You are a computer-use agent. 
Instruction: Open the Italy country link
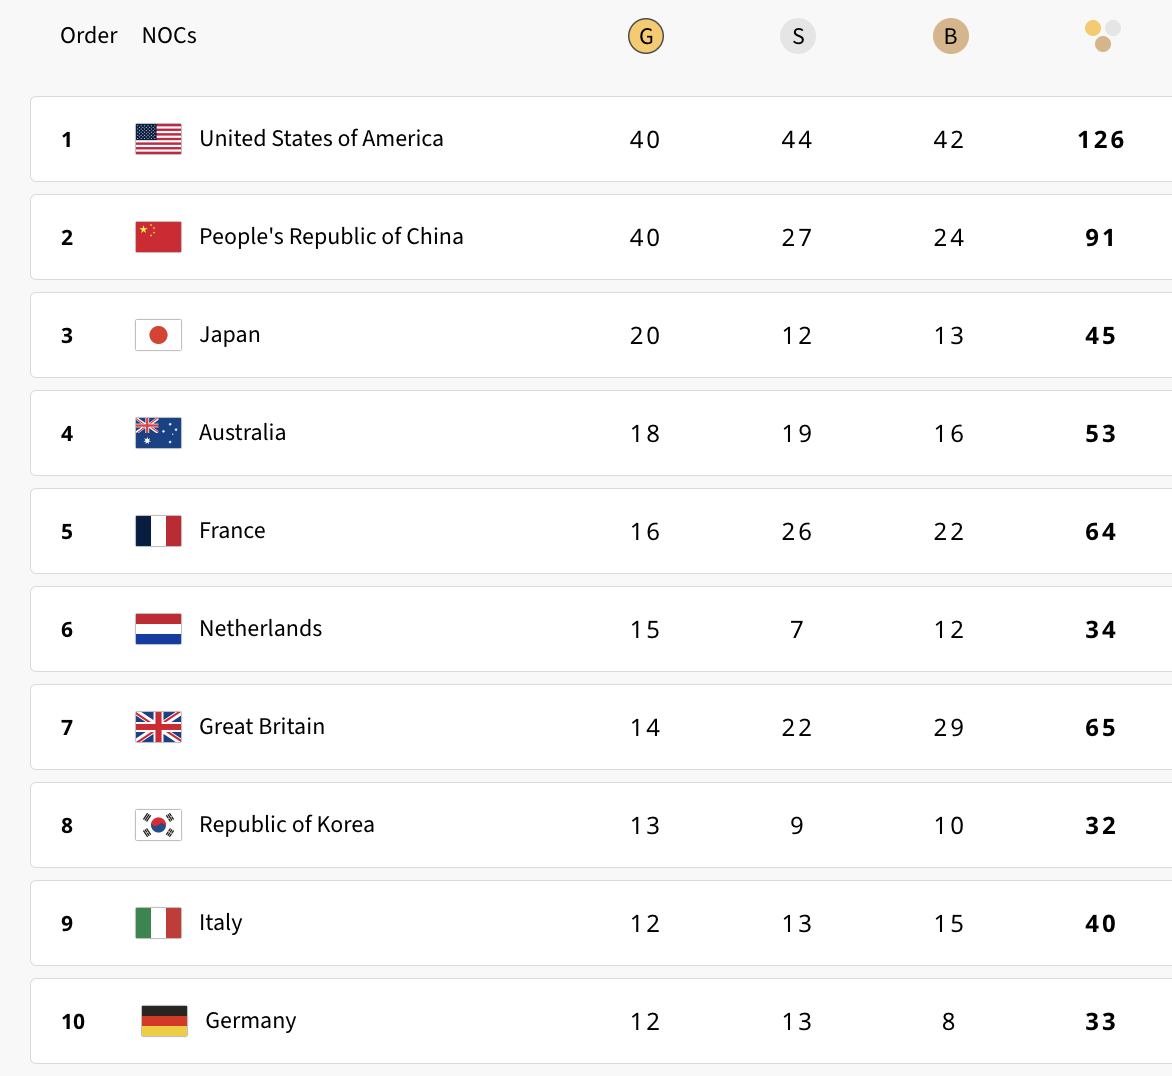(x=220, y=923)
